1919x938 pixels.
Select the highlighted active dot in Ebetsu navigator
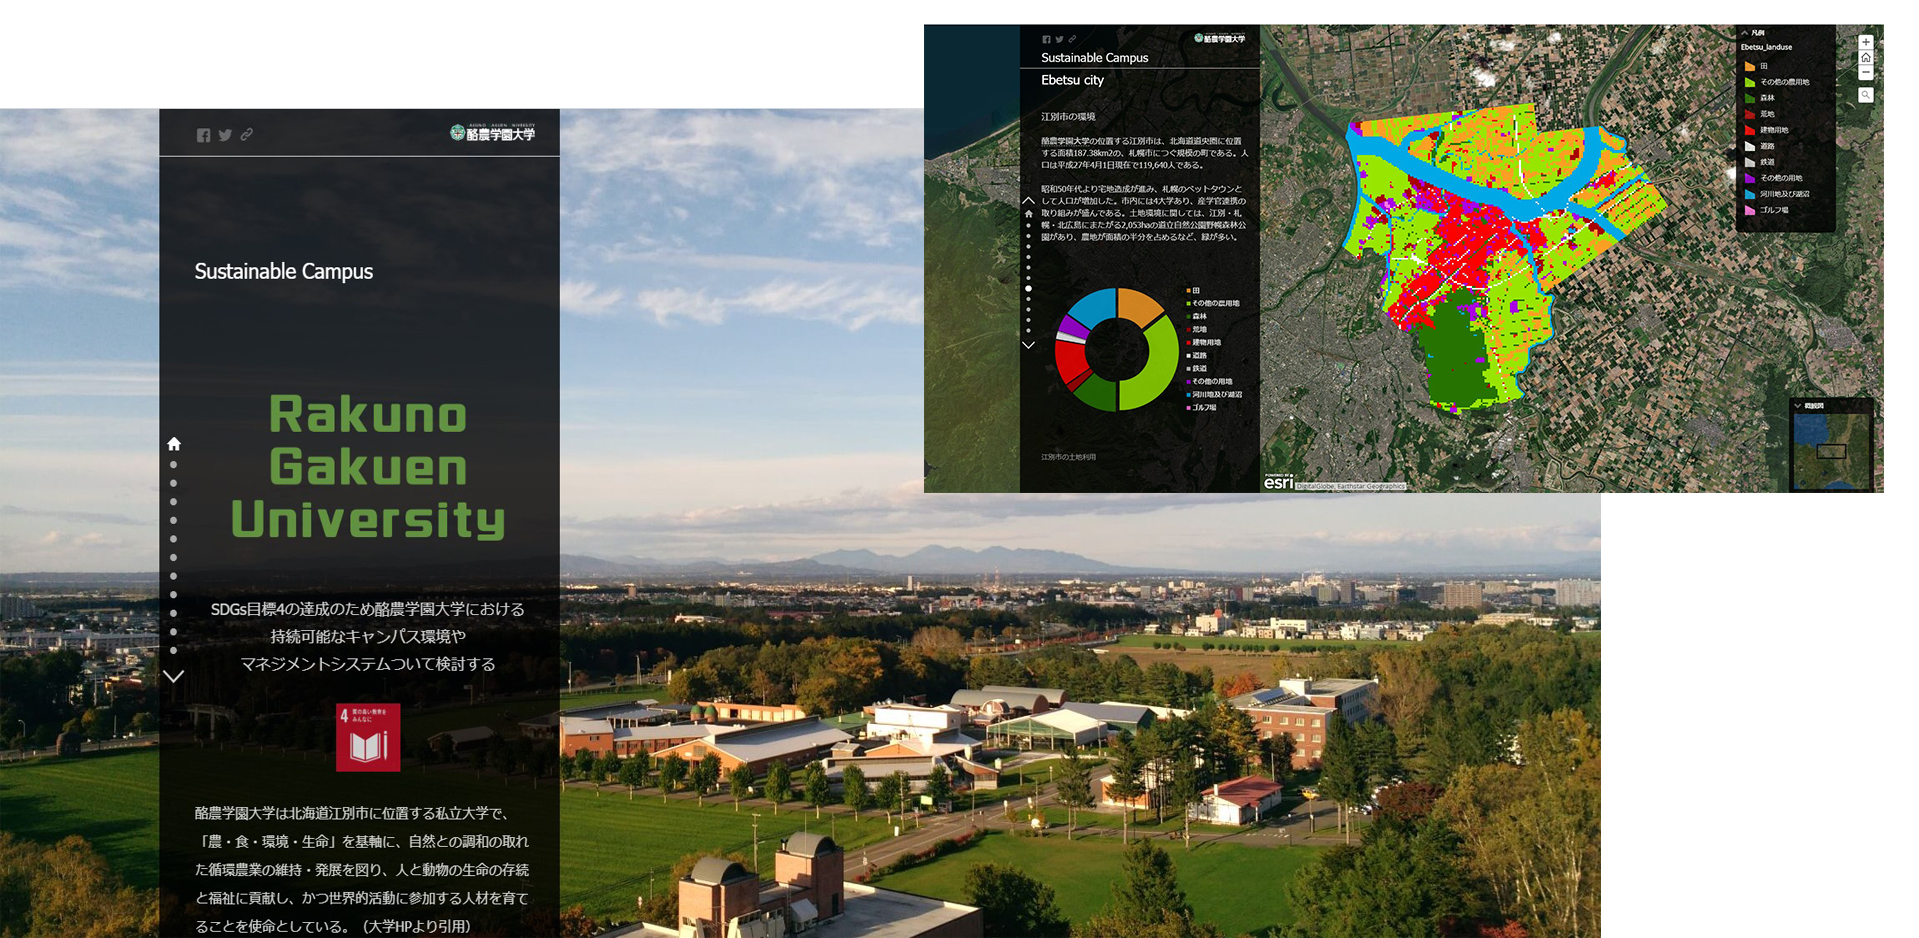tap(1028, 289)
